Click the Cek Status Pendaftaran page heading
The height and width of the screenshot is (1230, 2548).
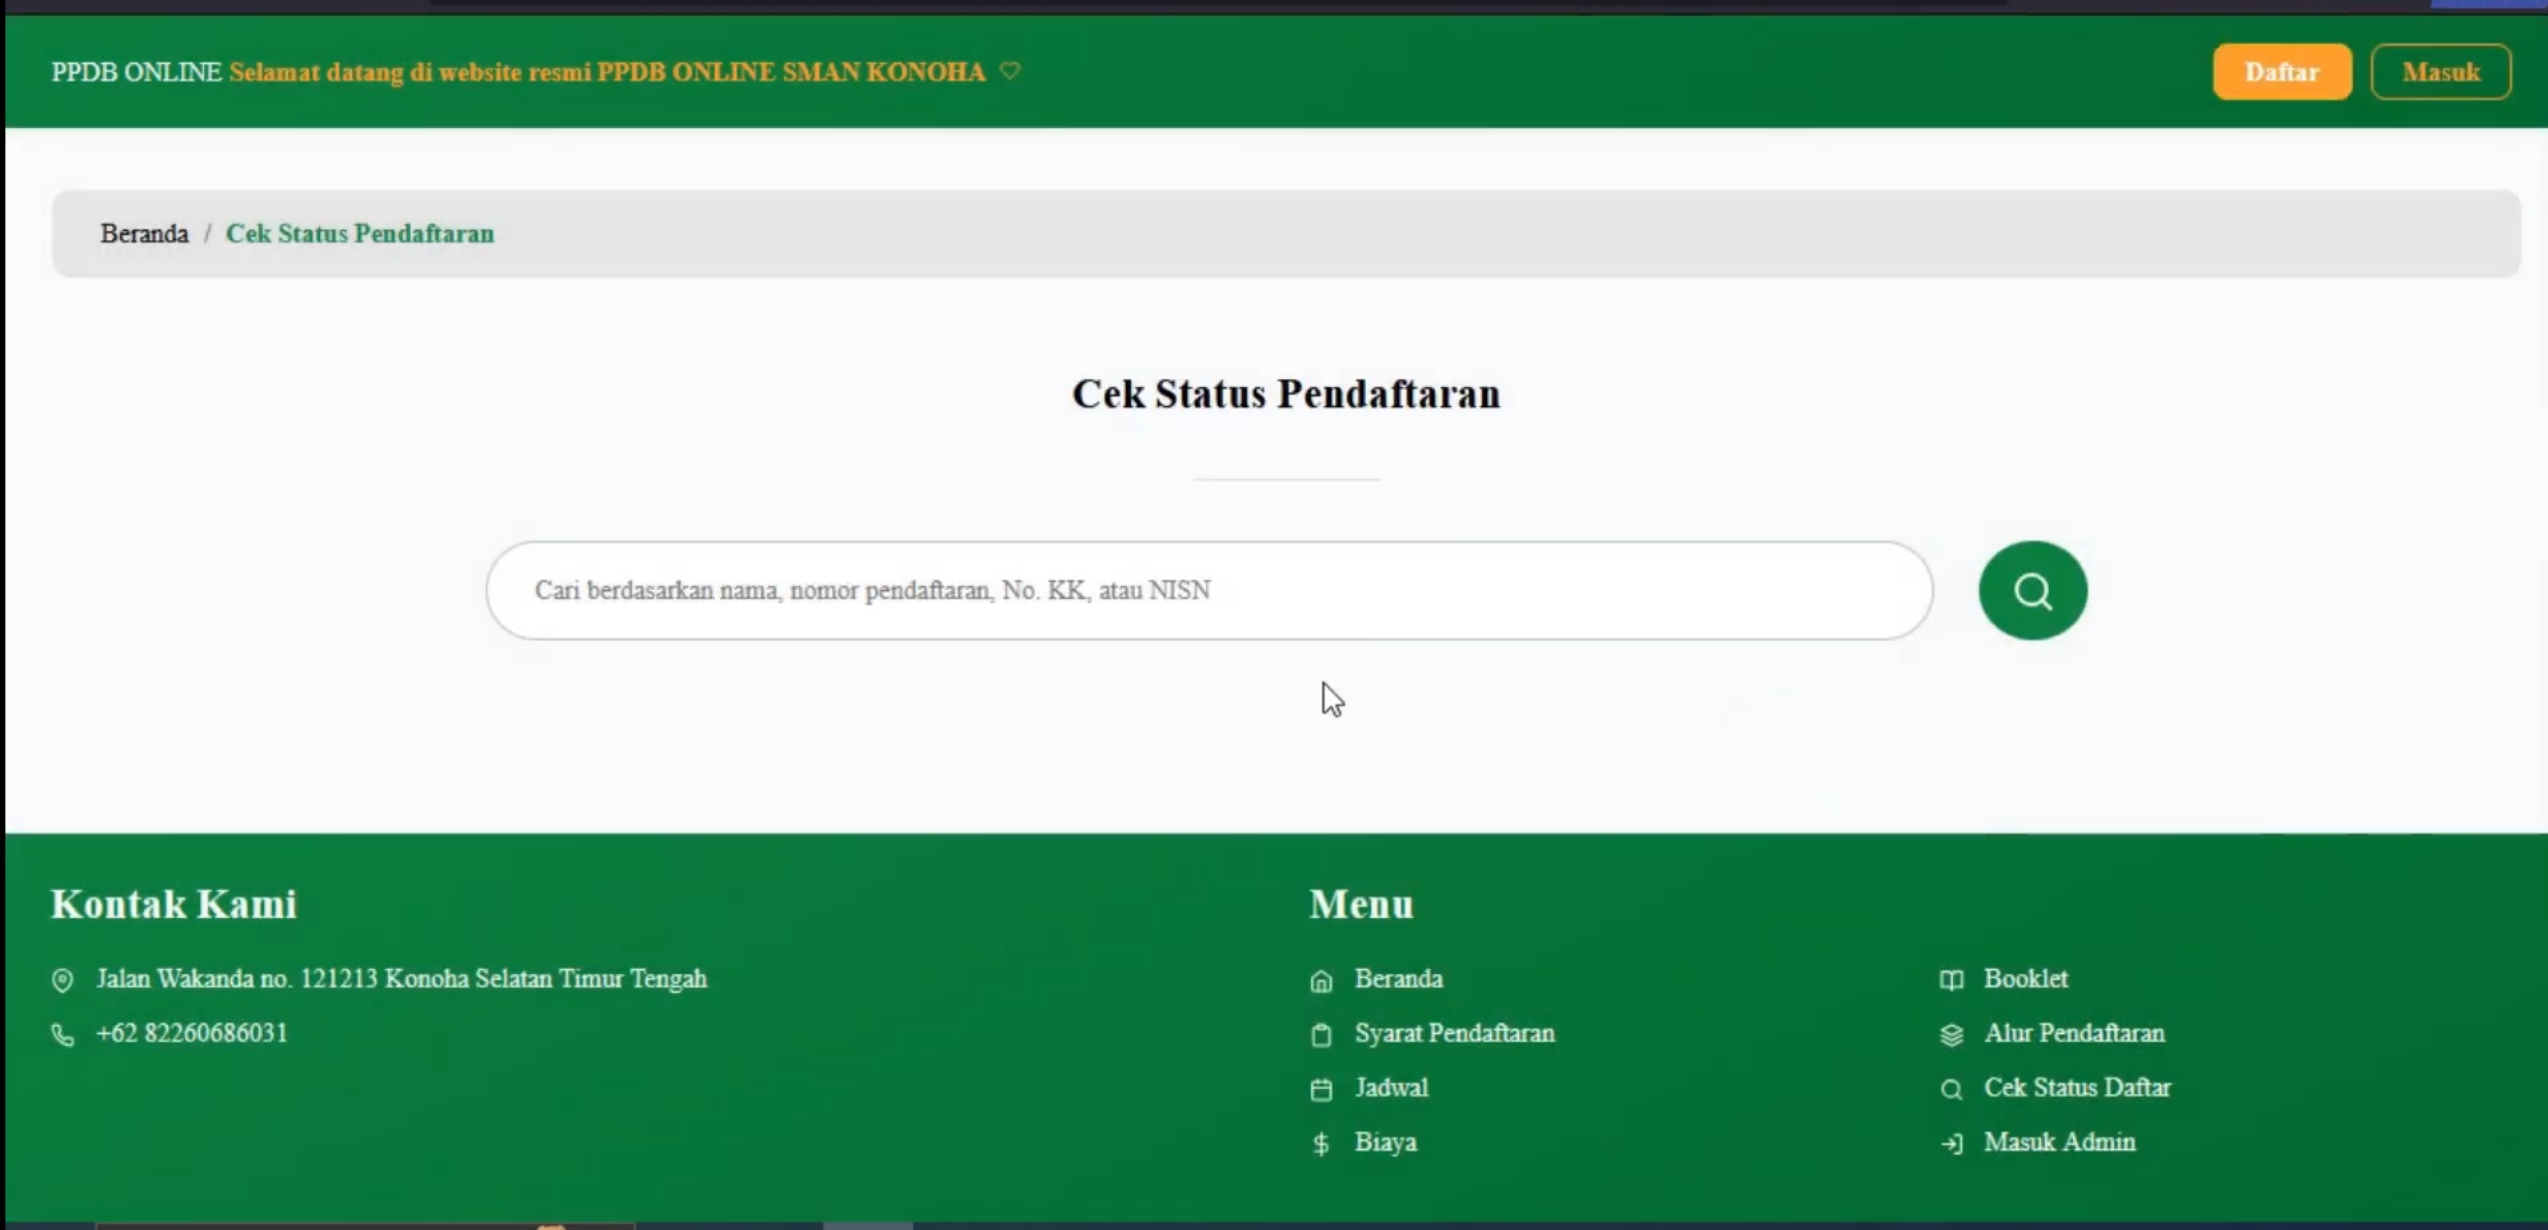(1286, 394)
